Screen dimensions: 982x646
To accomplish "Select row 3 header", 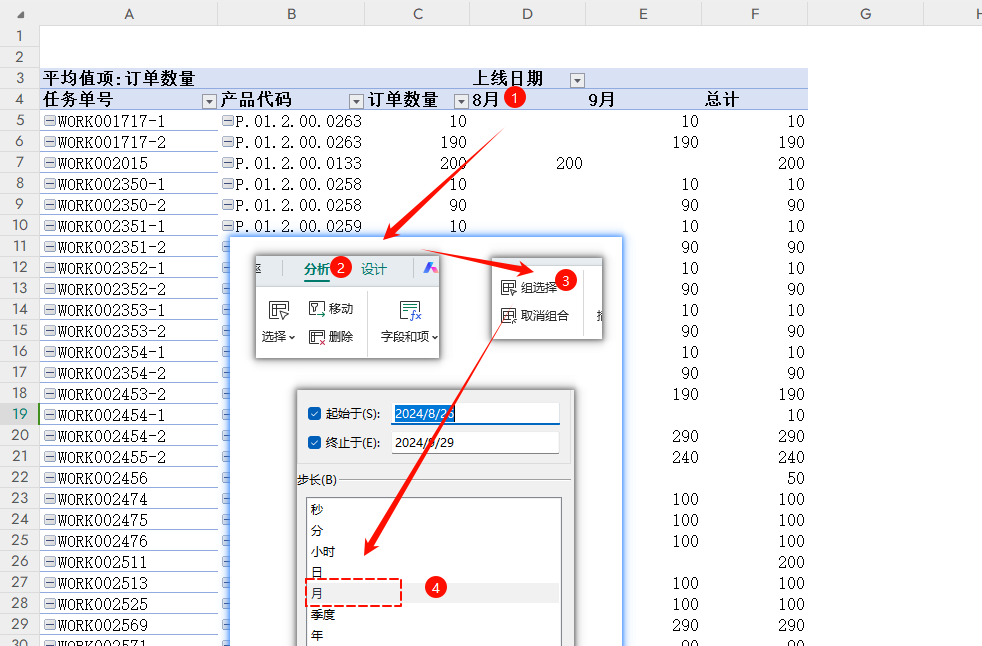I will coord(19,78).
